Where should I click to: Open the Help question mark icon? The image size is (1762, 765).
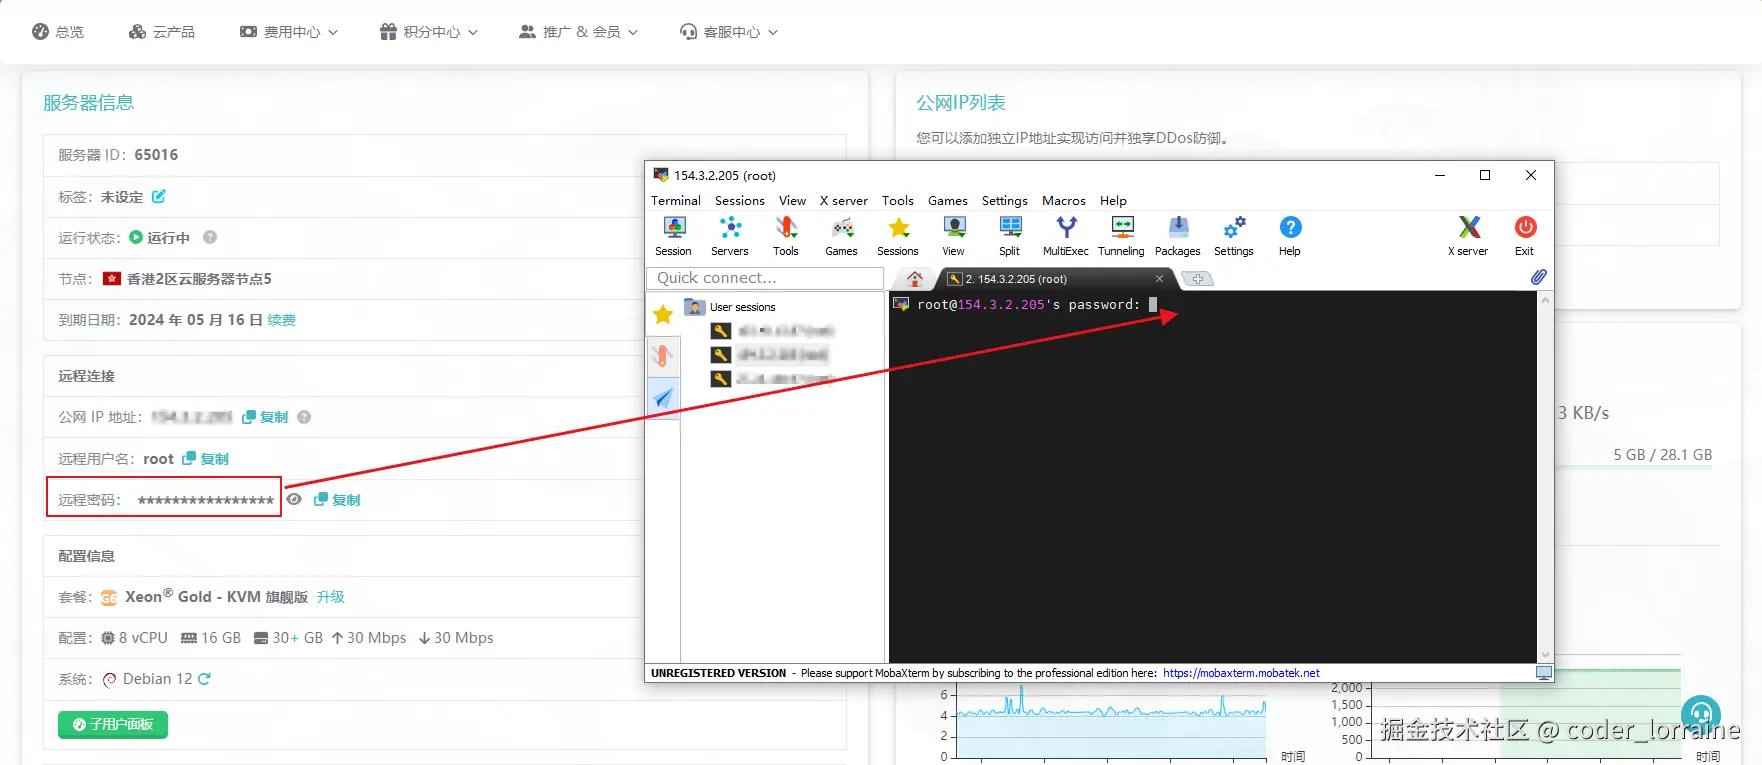coord(1290,236)
